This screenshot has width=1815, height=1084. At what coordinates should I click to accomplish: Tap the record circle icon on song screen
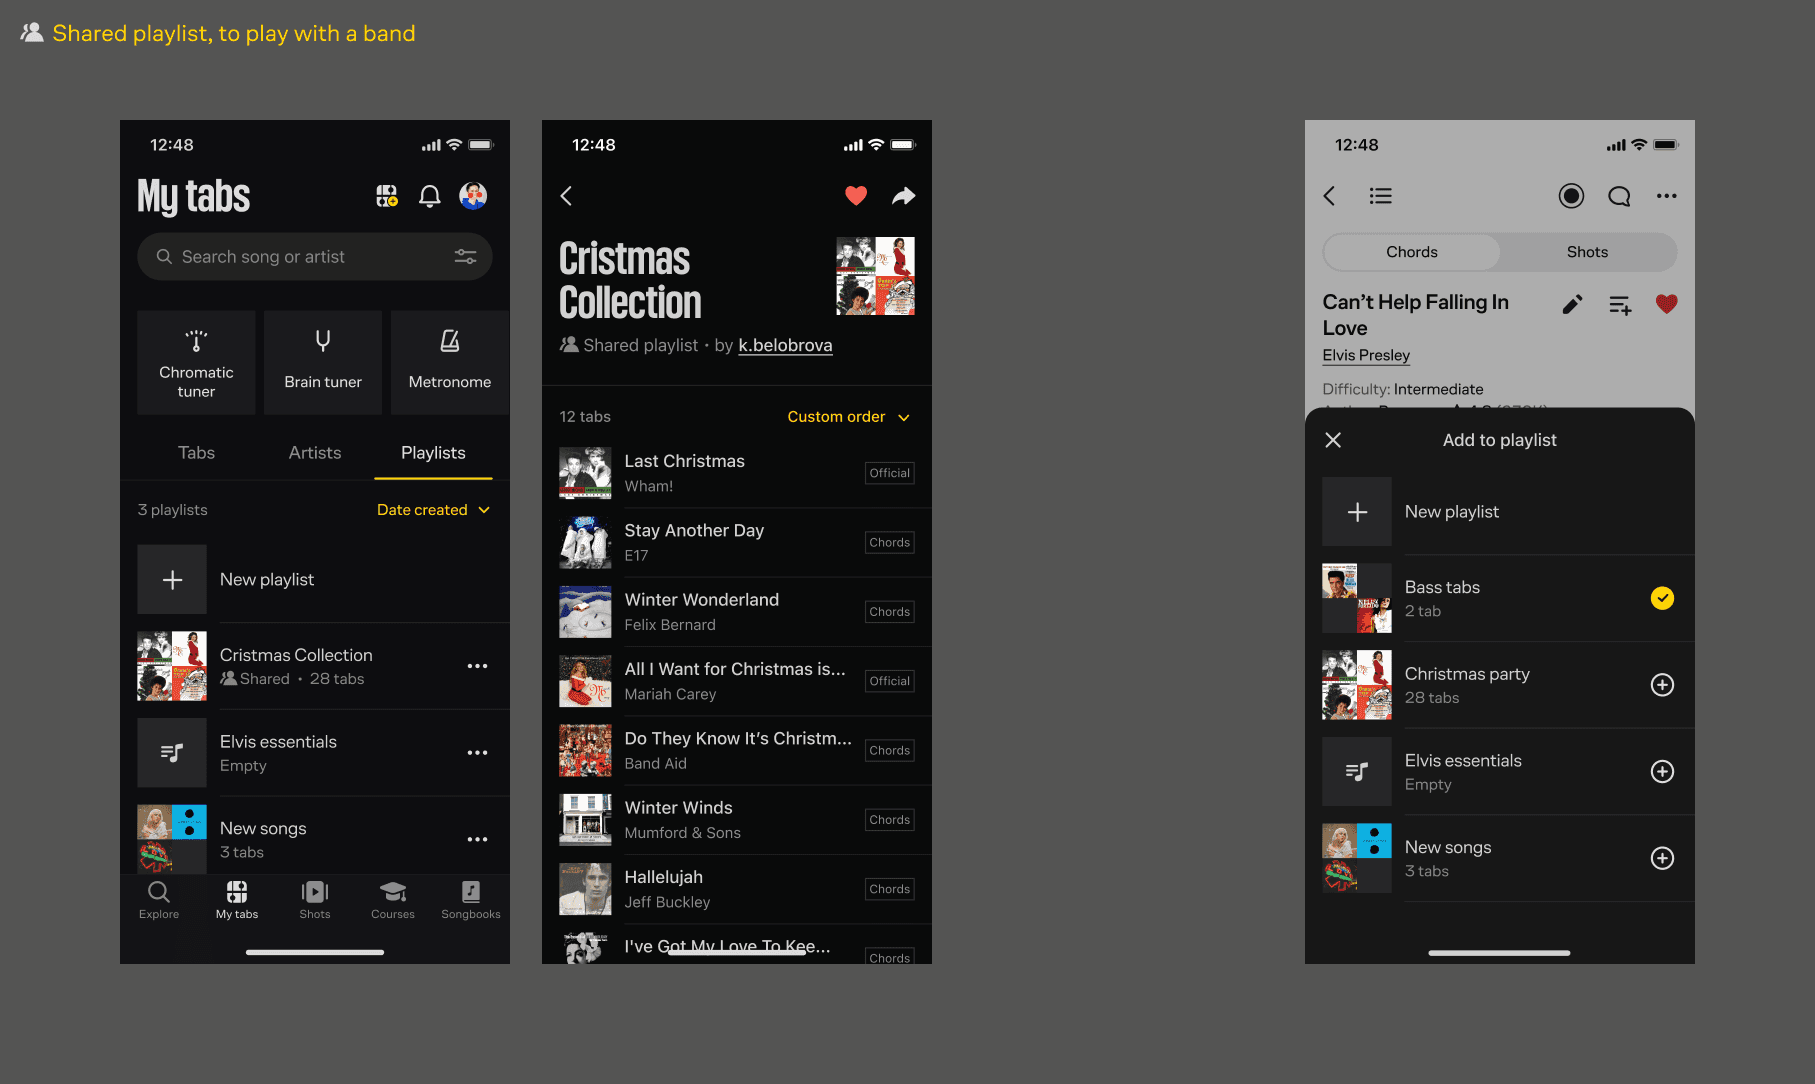pos(1571,196)
